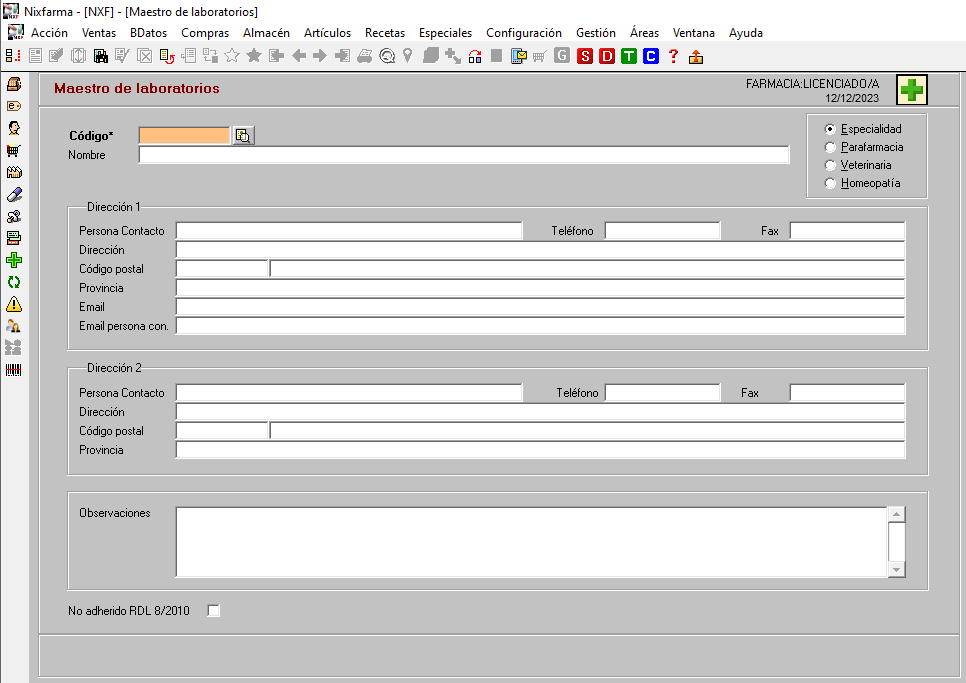Open the code lookup button beside Código
This screenshot has width=966, height=683.
coord(243,135)
